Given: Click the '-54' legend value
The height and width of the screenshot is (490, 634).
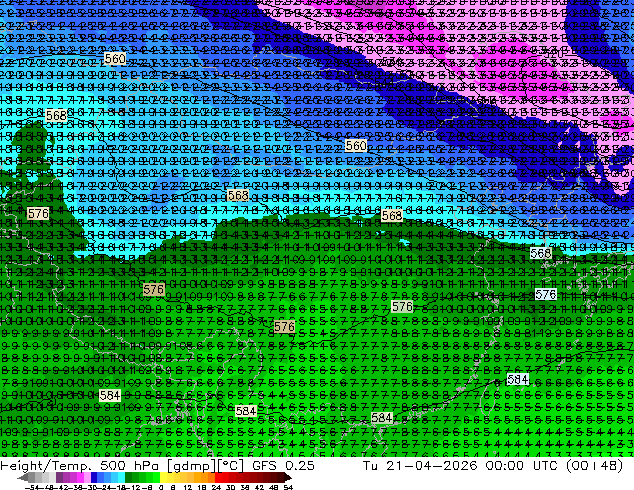Looking at the screenshot, I should (x=32, y=488).
